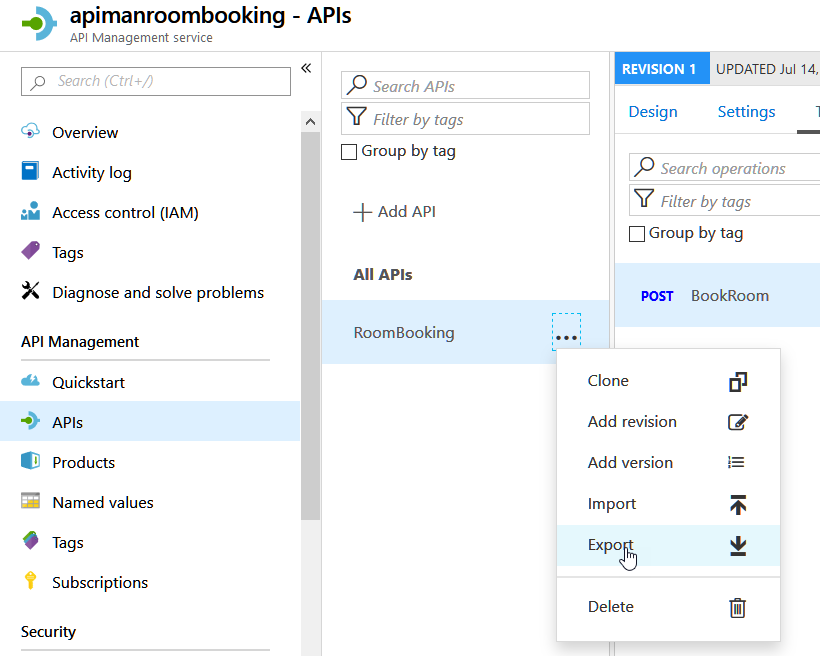The image size is (820, 656).
Task: Select APIs in the API Management menu
Action: coord(70,421)
